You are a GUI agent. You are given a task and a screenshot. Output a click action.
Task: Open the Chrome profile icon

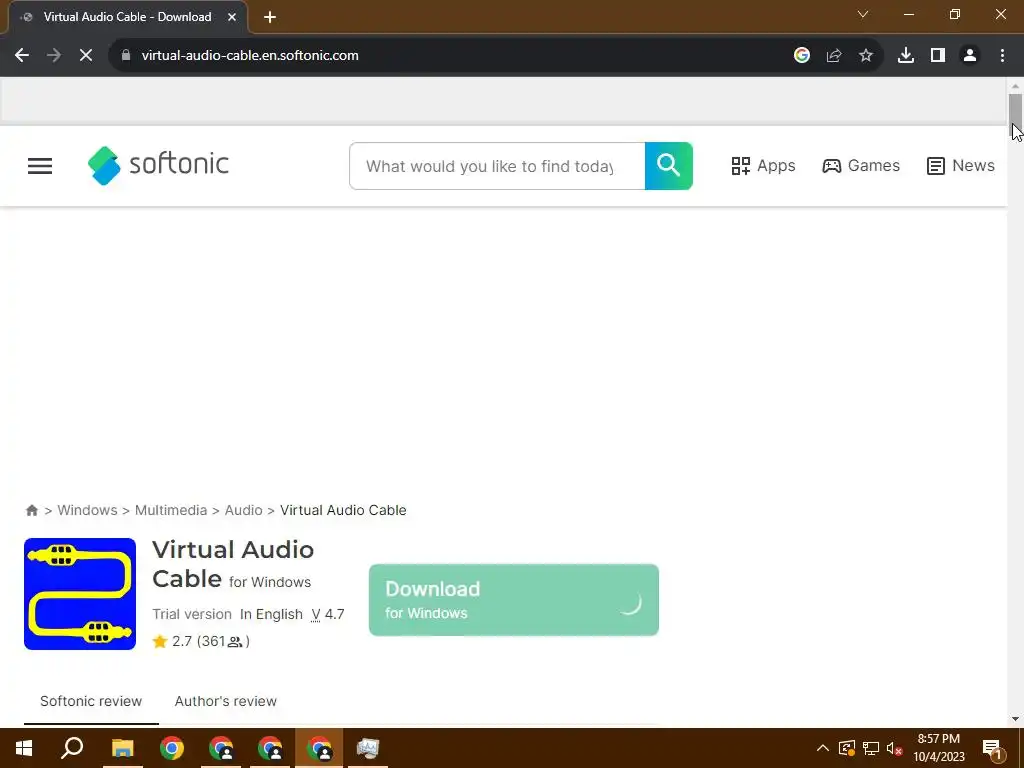coord(970,56)
